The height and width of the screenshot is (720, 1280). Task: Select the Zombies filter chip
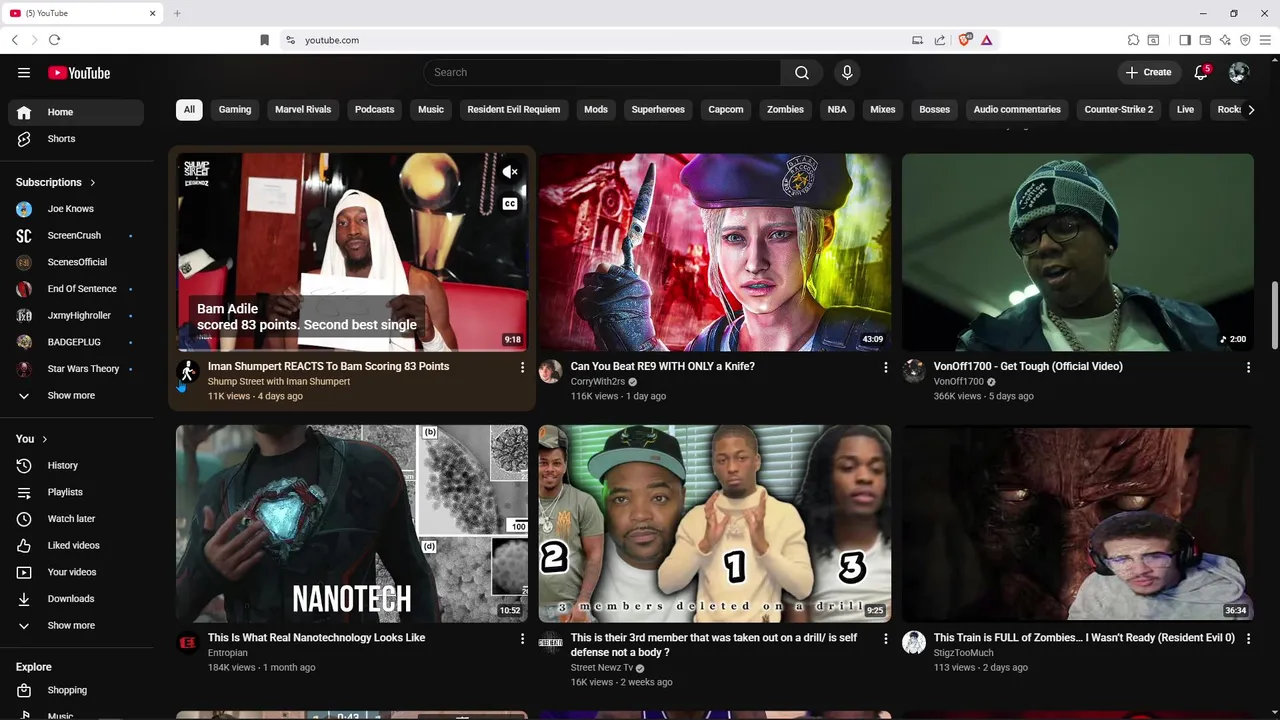tap(785, 110)
